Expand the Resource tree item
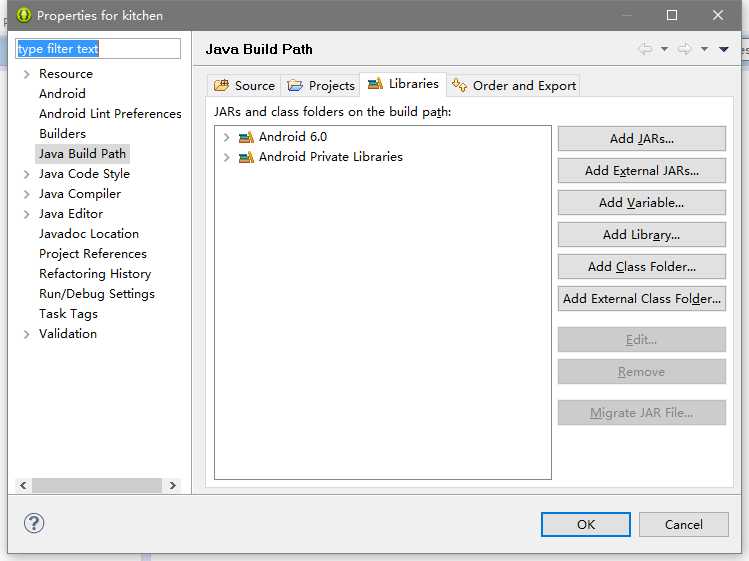 27,74
